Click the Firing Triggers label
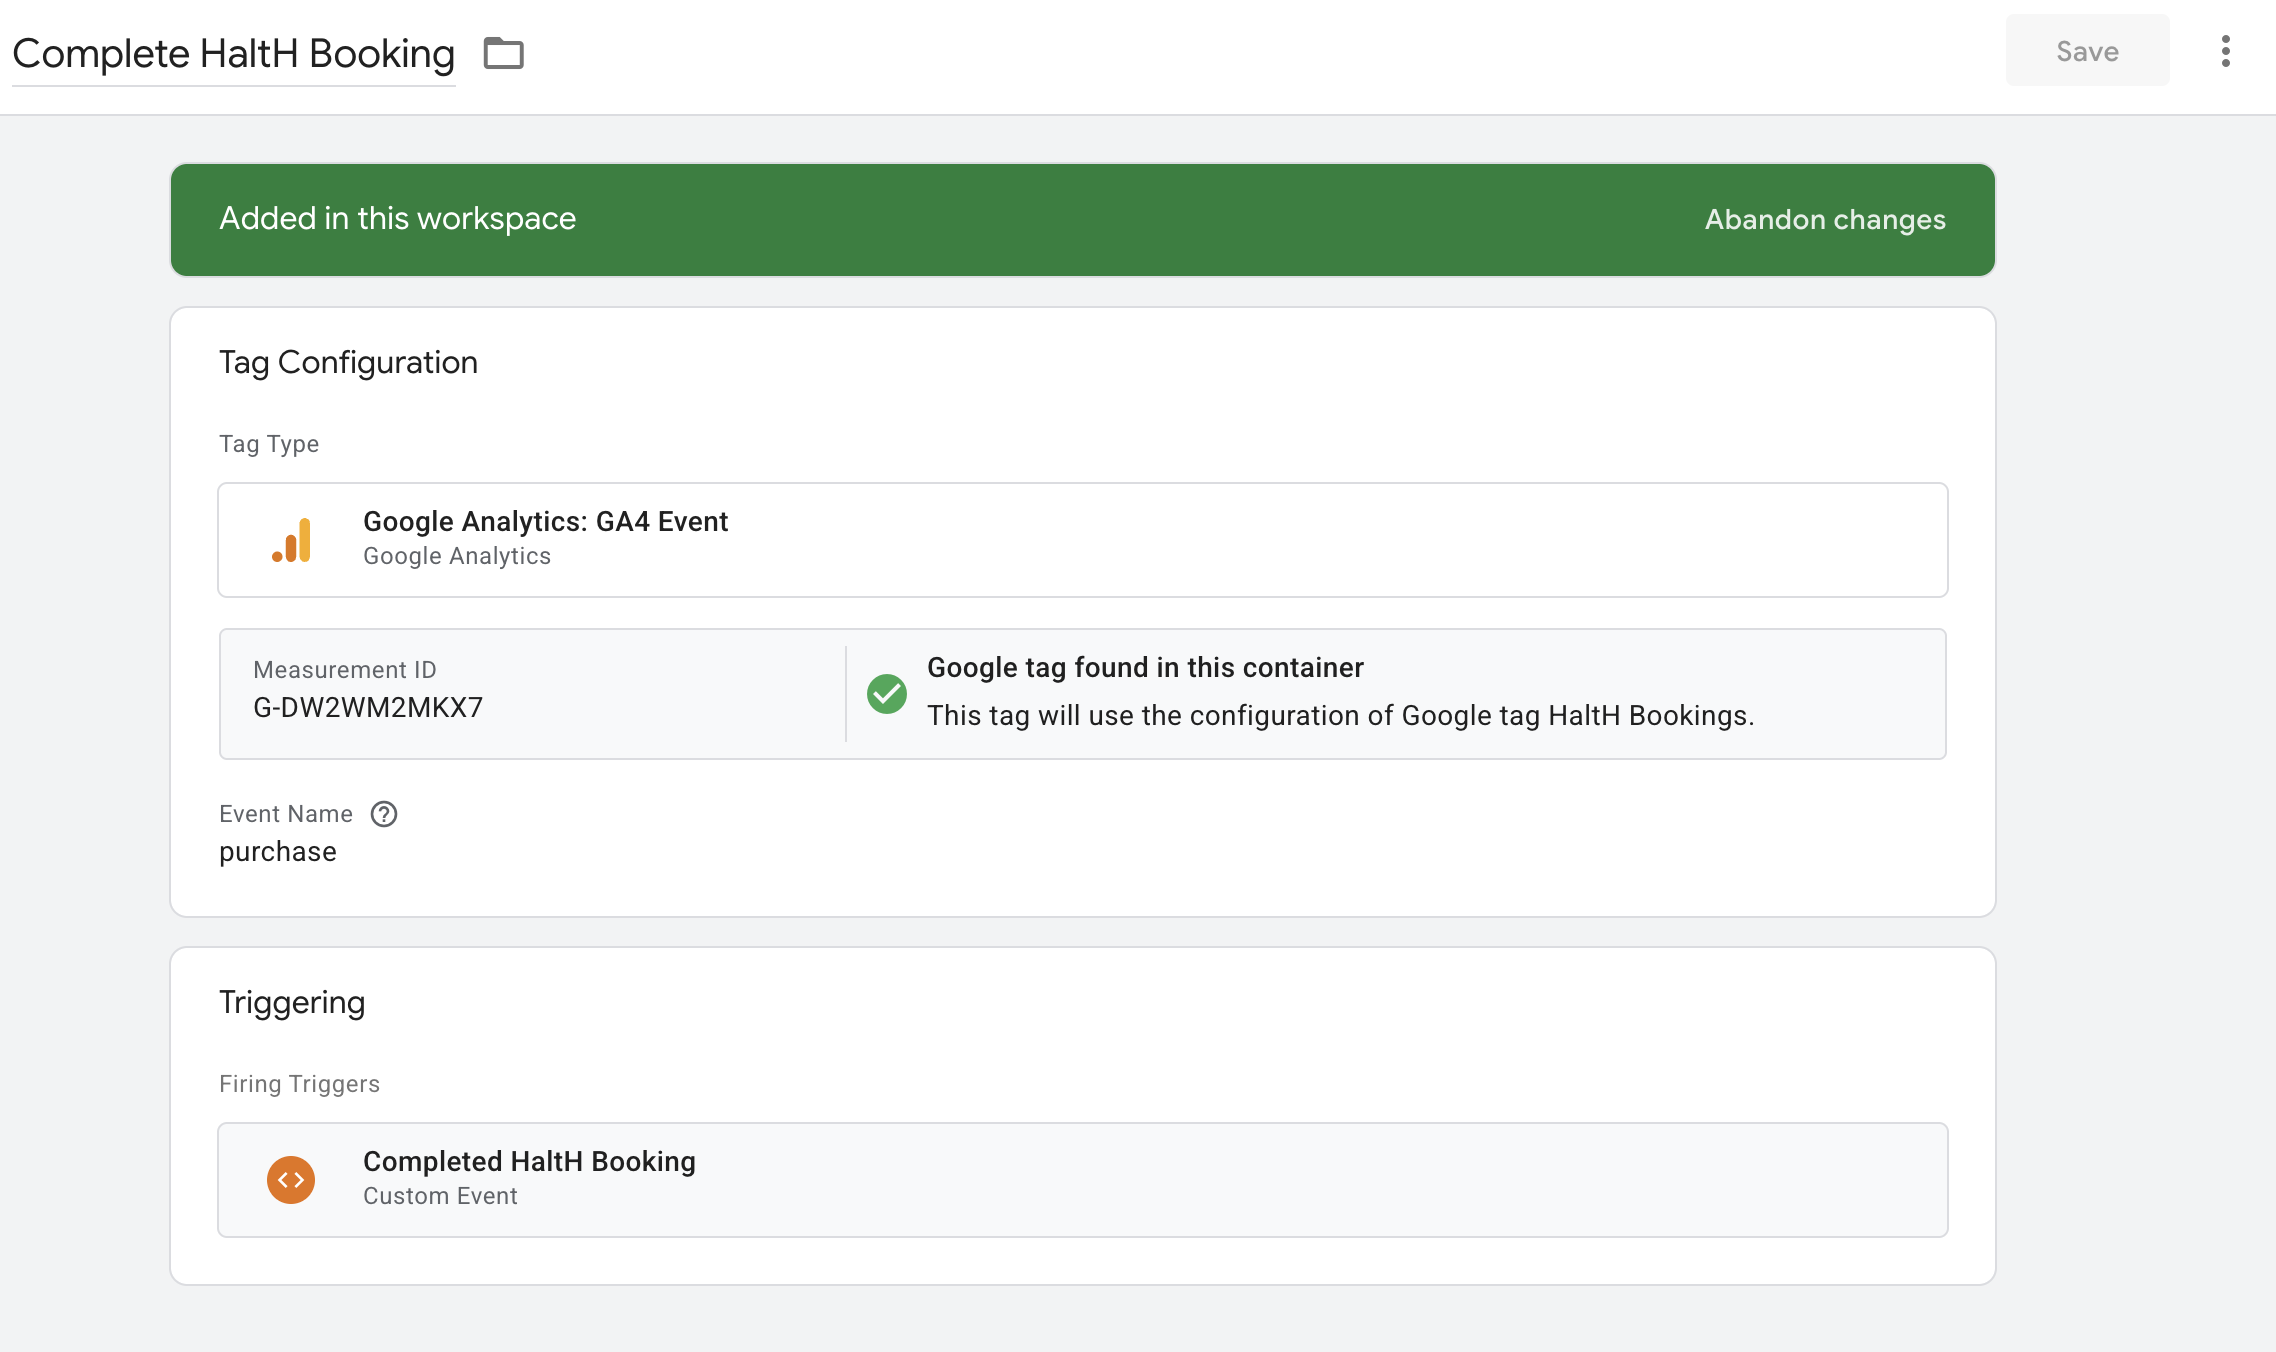 pos(300,1084)
